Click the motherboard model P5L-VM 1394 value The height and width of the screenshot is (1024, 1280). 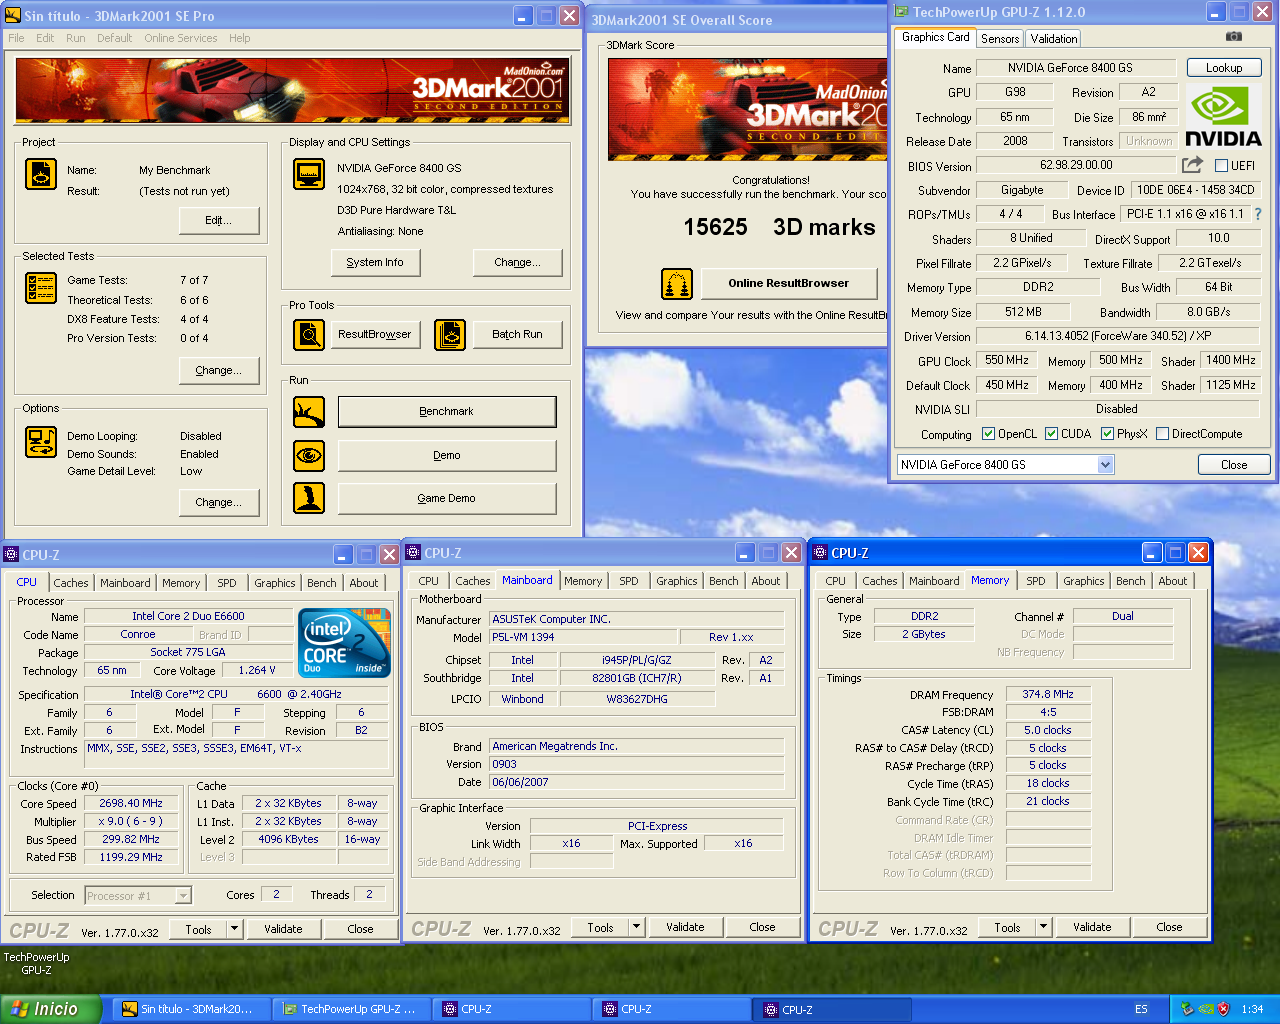coord(582,637)
